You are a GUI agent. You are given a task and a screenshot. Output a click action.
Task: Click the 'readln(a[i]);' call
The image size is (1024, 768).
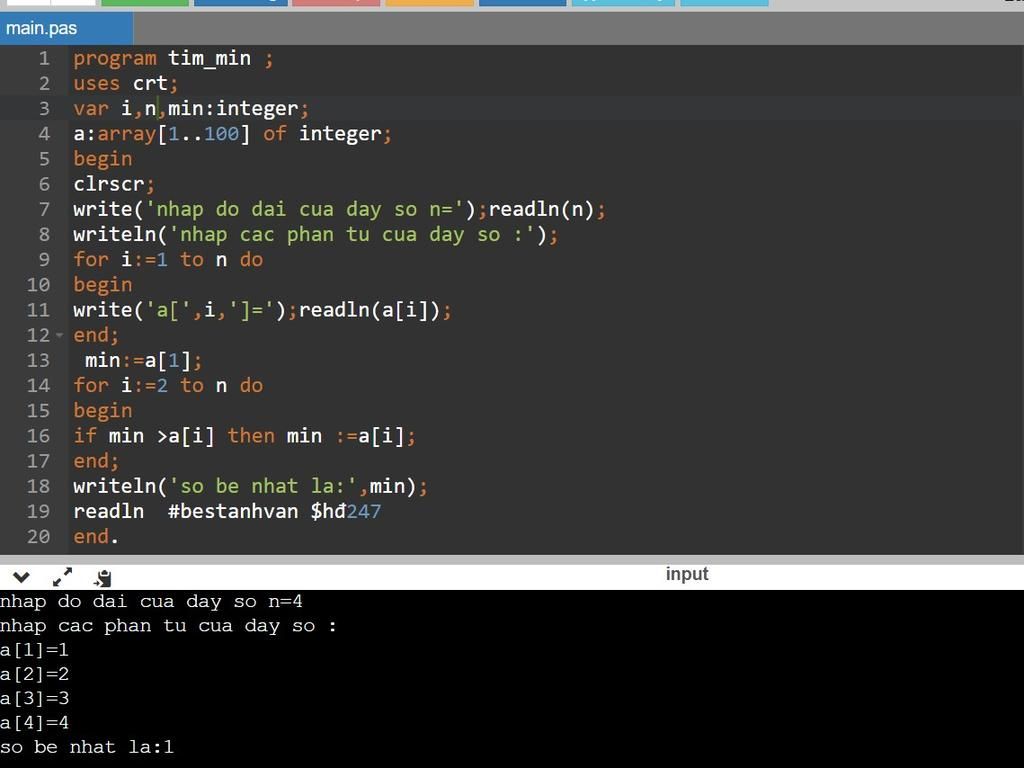click(x=375, y=310)
